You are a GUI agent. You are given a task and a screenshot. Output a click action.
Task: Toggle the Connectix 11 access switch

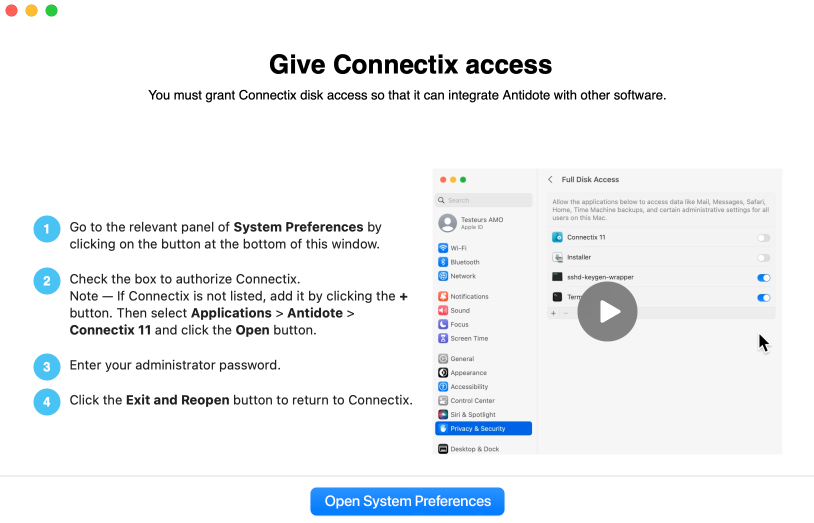pos(763,238)
